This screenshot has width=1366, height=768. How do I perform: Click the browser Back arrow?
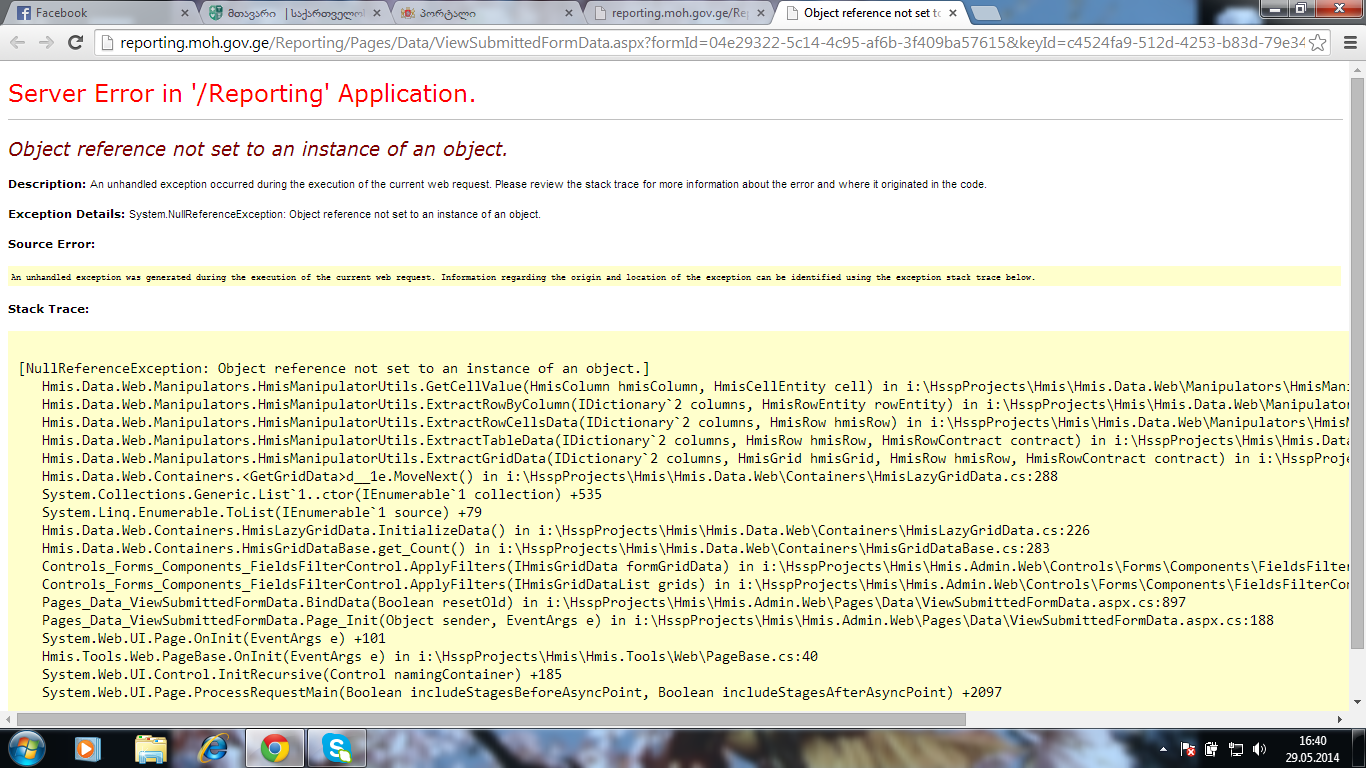pyautogui.click(x=18, y=42)
